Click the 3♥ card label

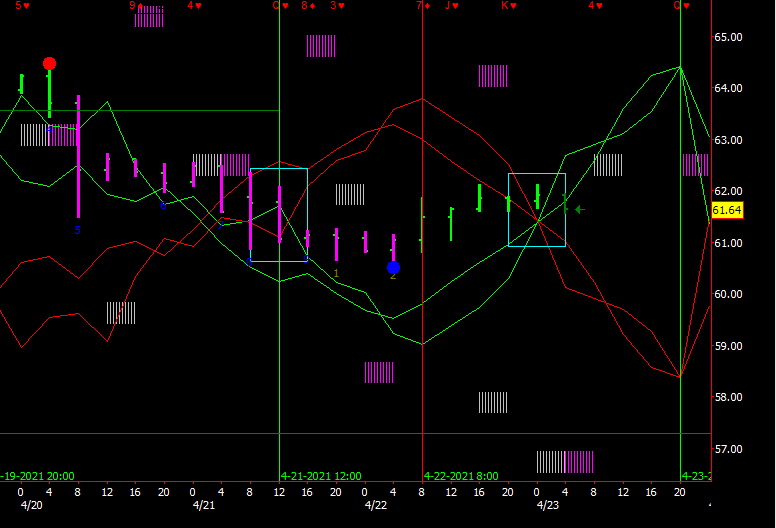338,5
